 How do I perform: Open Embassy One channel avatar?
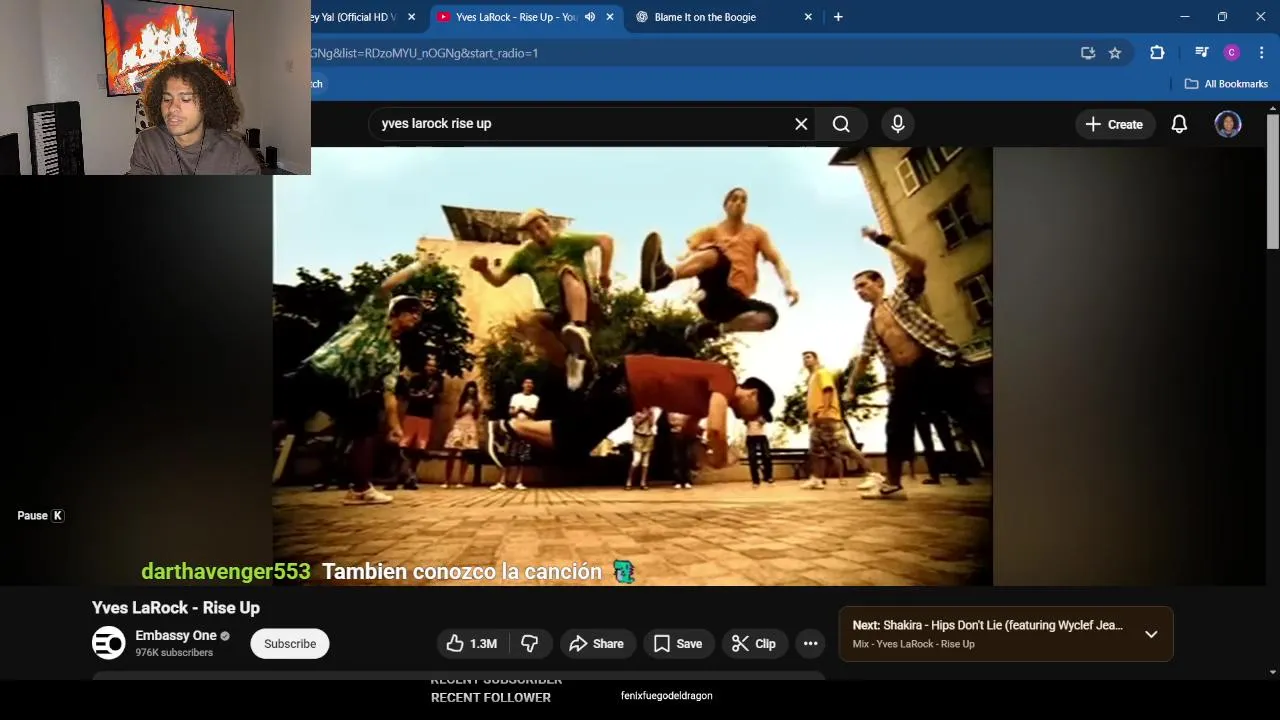click(109, 643)
